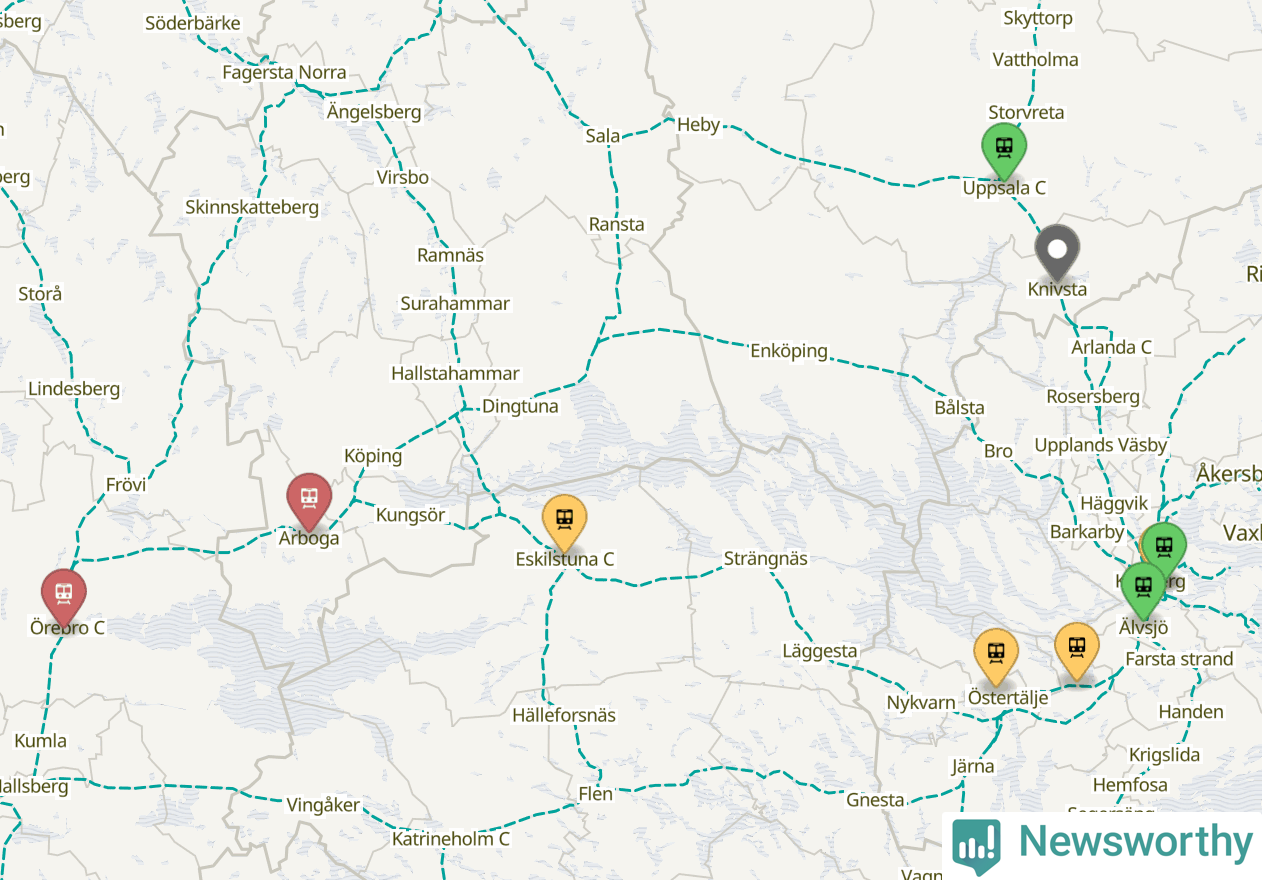The width and height of the screenshot is (1262, 880).
Task: Open the yellow Östertälje train marker
Action: pos(996,655)
